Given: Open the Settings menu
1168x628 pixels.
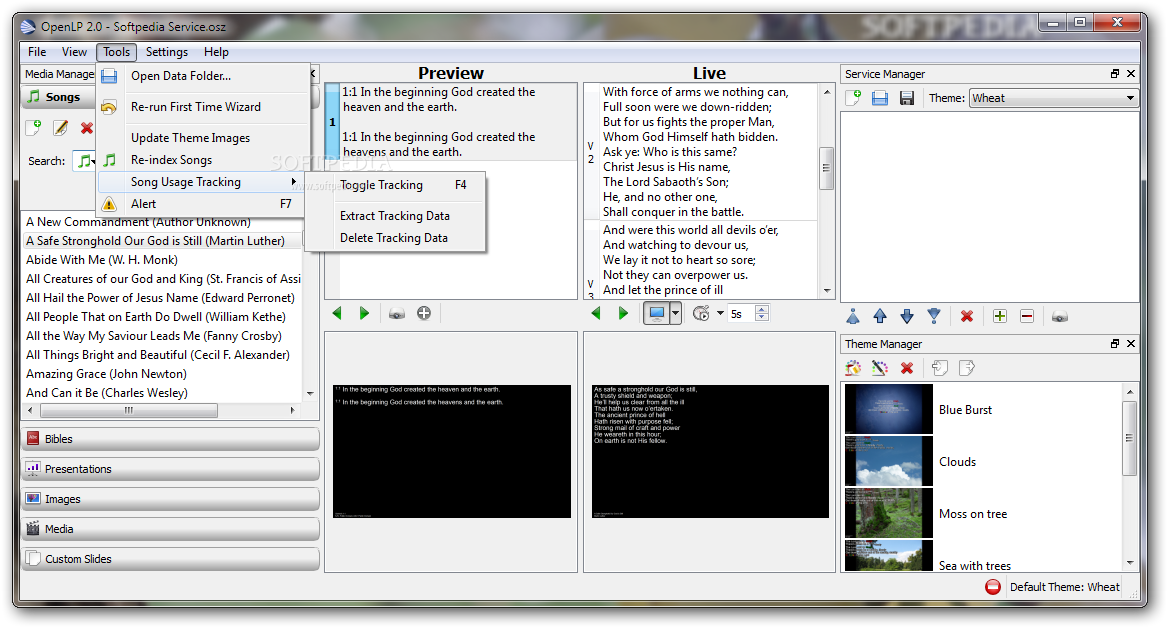Looking at the screenshot, I should pyautogui.click(x=167, y=51).
